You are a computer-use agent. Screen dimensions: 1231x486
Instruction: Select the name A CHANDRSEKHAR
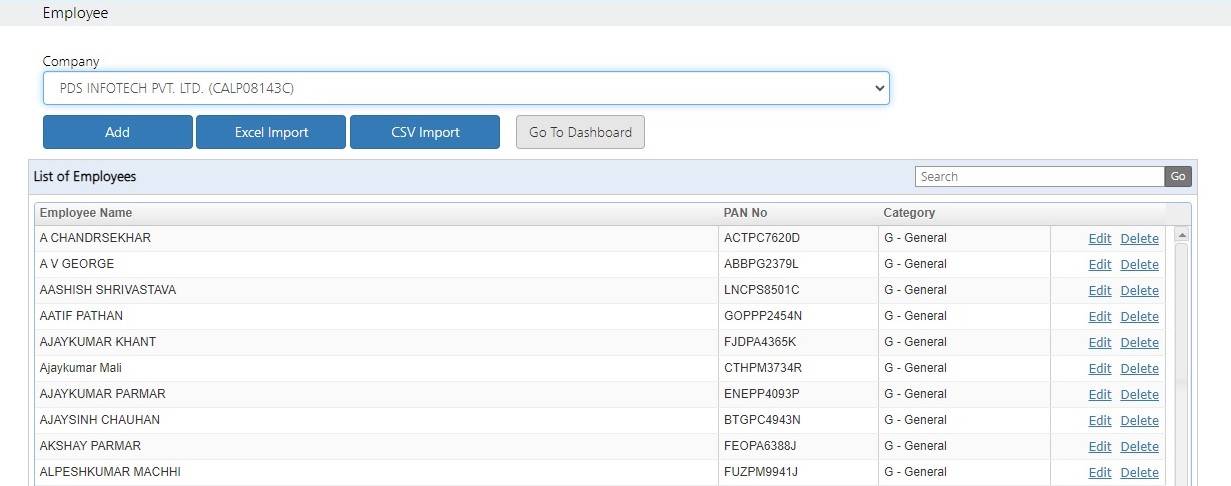tap(96, 238)
